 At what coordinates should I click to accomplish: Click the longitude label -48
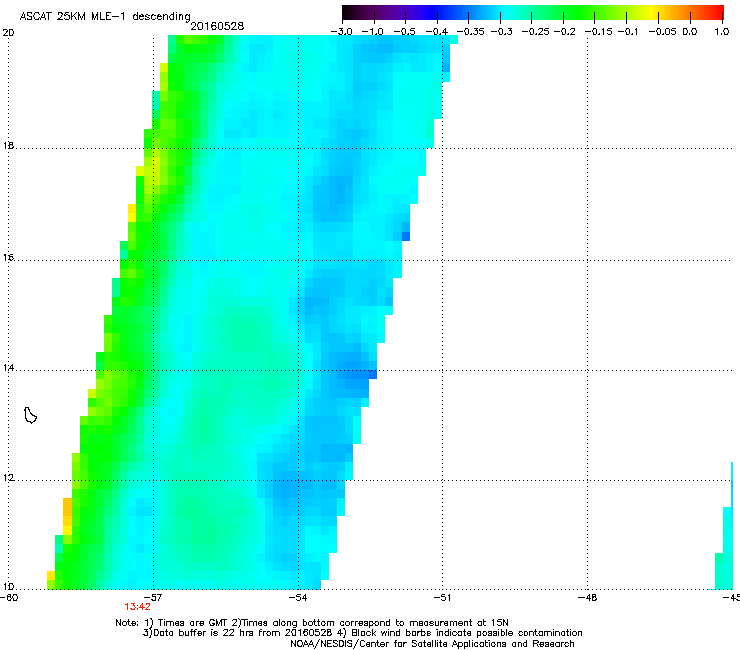tap(587, 598)
